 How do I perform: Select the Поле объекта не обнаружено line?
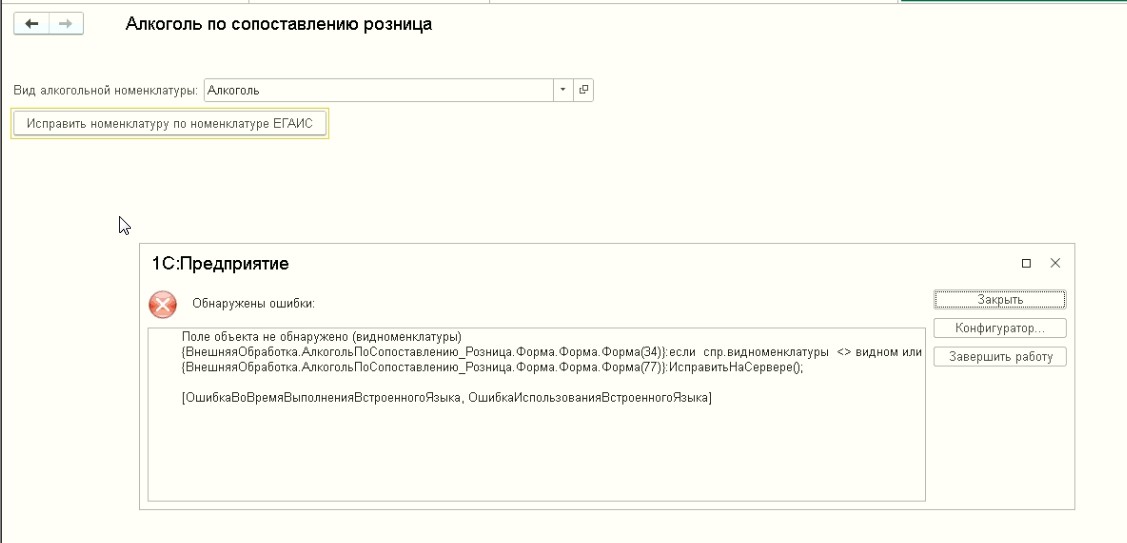point(321,337)
